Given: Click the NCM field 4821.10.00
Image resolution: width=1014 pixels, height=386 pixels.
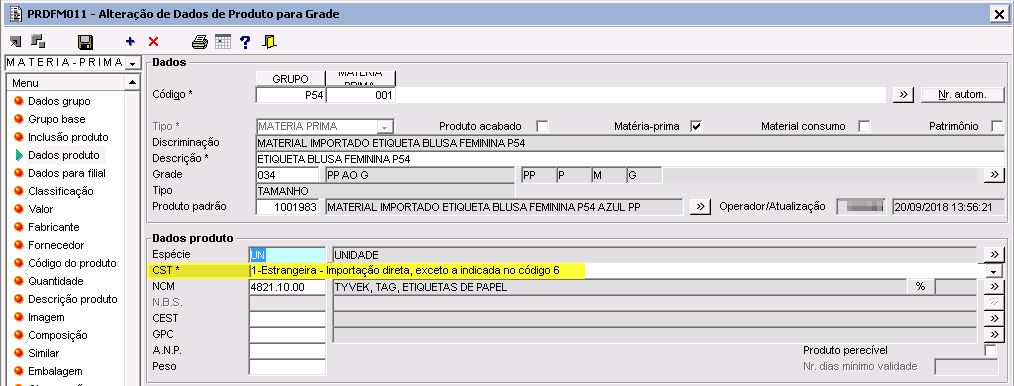Looking at the screenshot, I should [x=288, y=286].
